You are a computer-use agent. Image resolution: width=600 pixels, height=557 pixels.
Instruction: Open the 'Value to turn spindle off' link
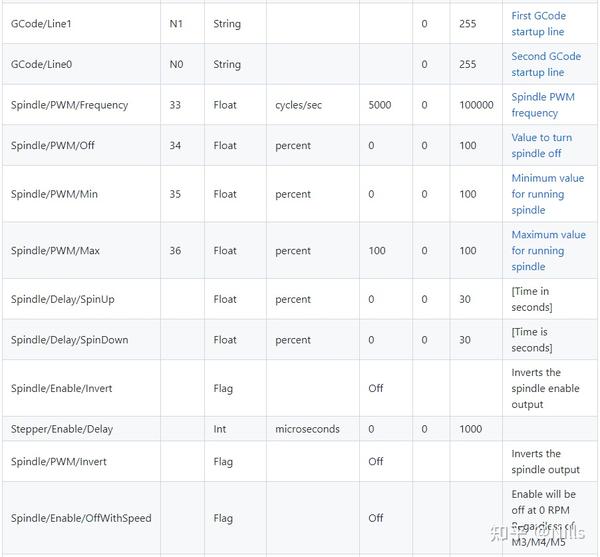541,145
